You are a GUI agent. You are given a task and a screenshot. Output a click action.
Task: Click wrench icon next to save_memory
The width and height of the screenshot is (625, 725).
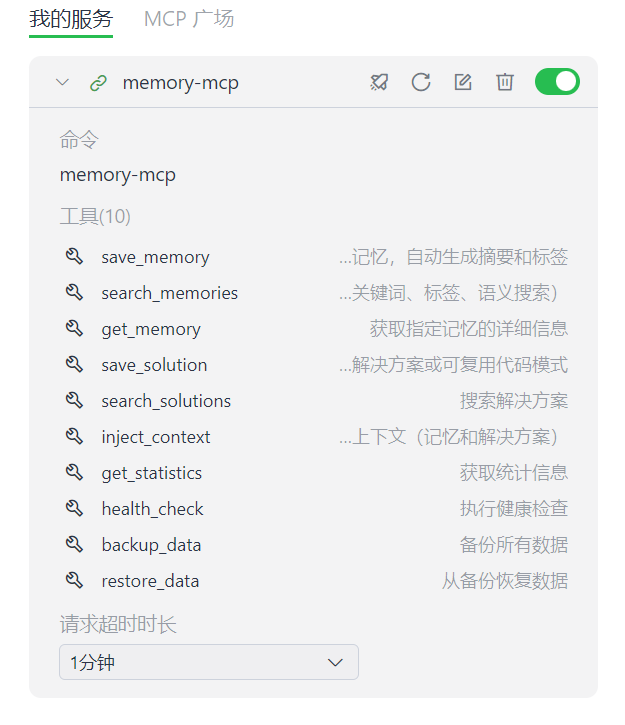click(x=74, y=257)
